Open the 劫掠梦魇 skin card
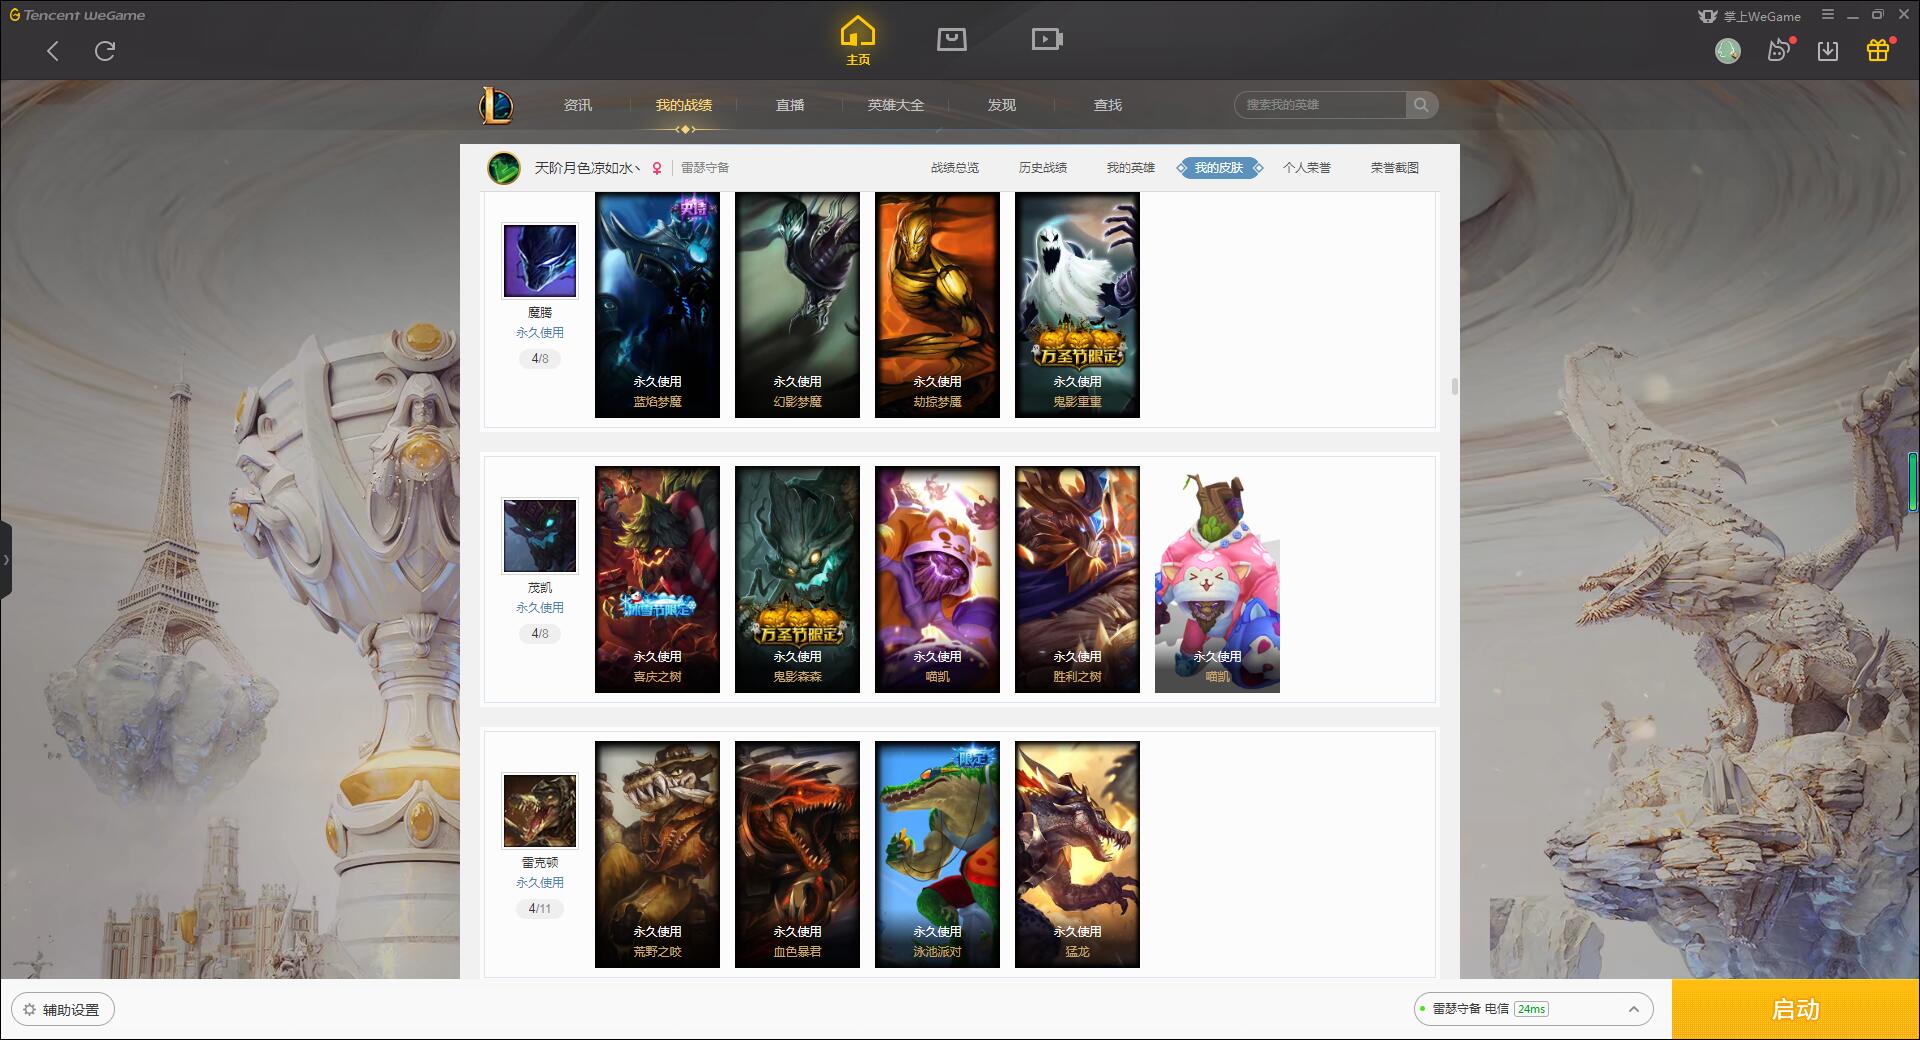1920x1040 pixels. [937, 305]
